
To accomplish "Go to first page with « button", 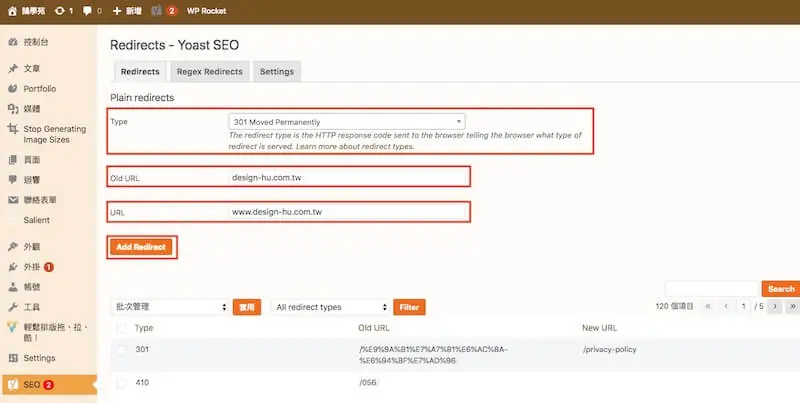I will (708, 307).
